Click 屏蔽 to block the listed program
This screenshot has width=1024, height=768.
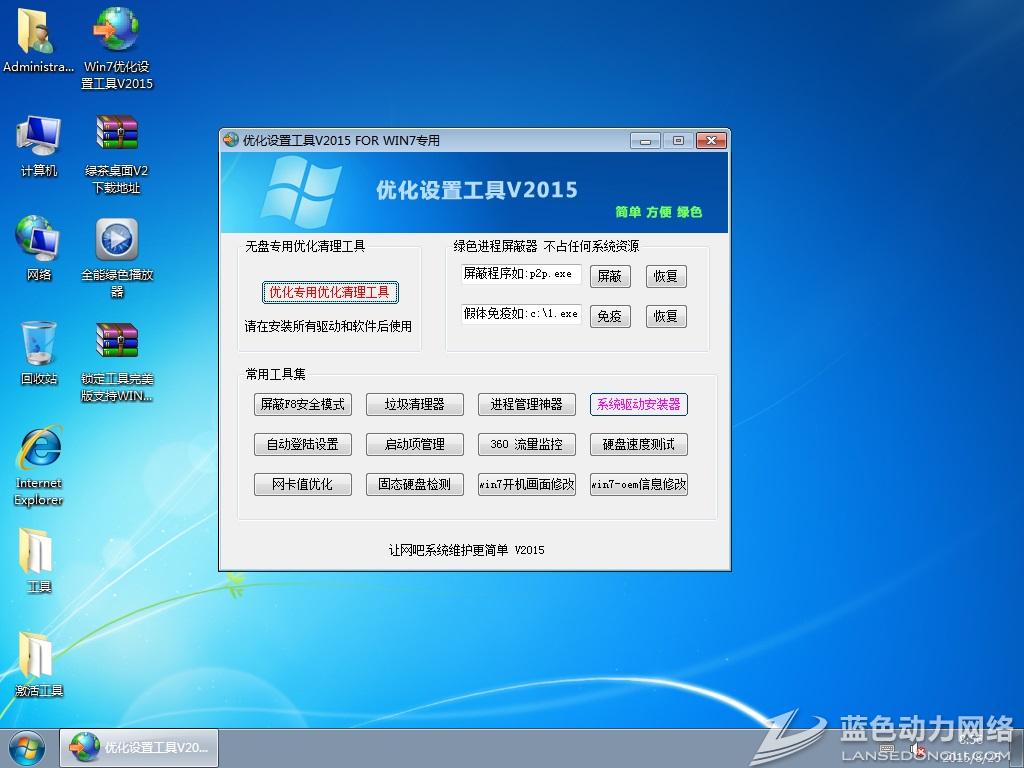click(x=610, y=276)
